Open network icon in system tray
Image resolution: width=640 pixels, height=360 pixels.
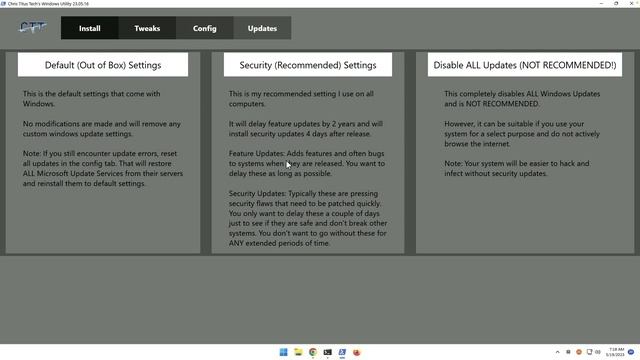589,352
